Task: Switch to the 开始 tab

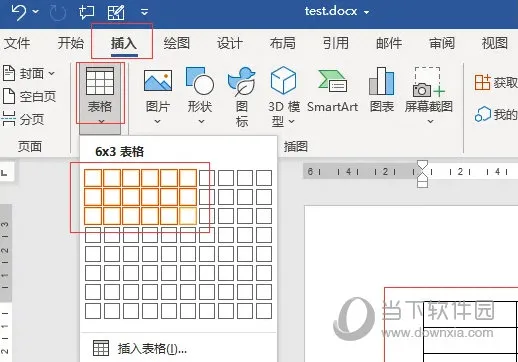Action: click(x=71, y=43)
